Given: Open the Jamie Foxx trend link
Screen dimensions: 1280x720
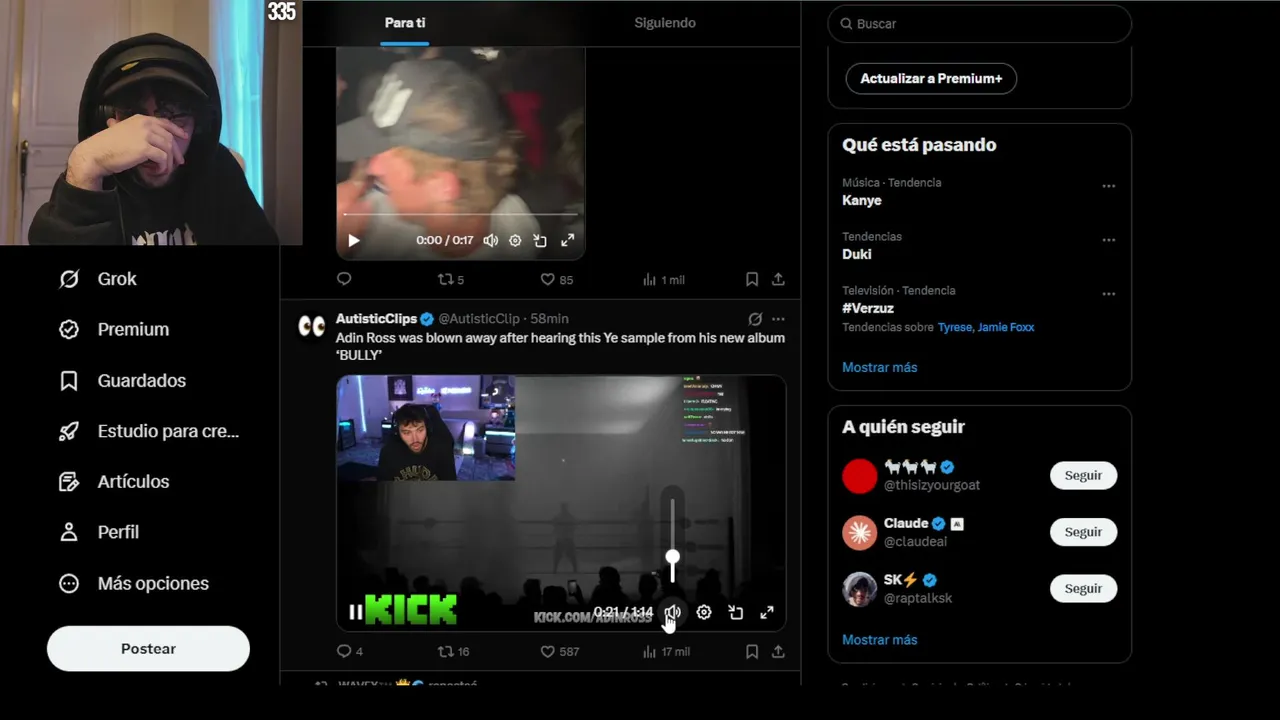Looking at the screenshot, I should coord(1006,327).
